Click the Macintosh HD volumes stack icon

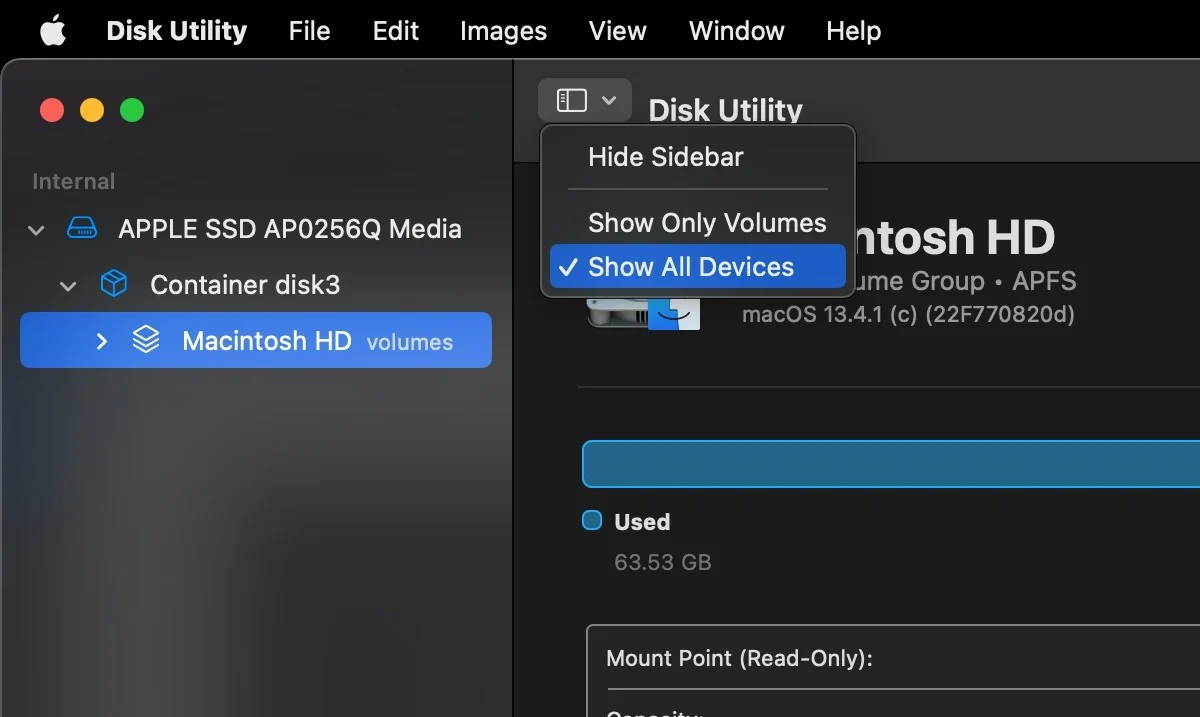[x=146, y=341]
